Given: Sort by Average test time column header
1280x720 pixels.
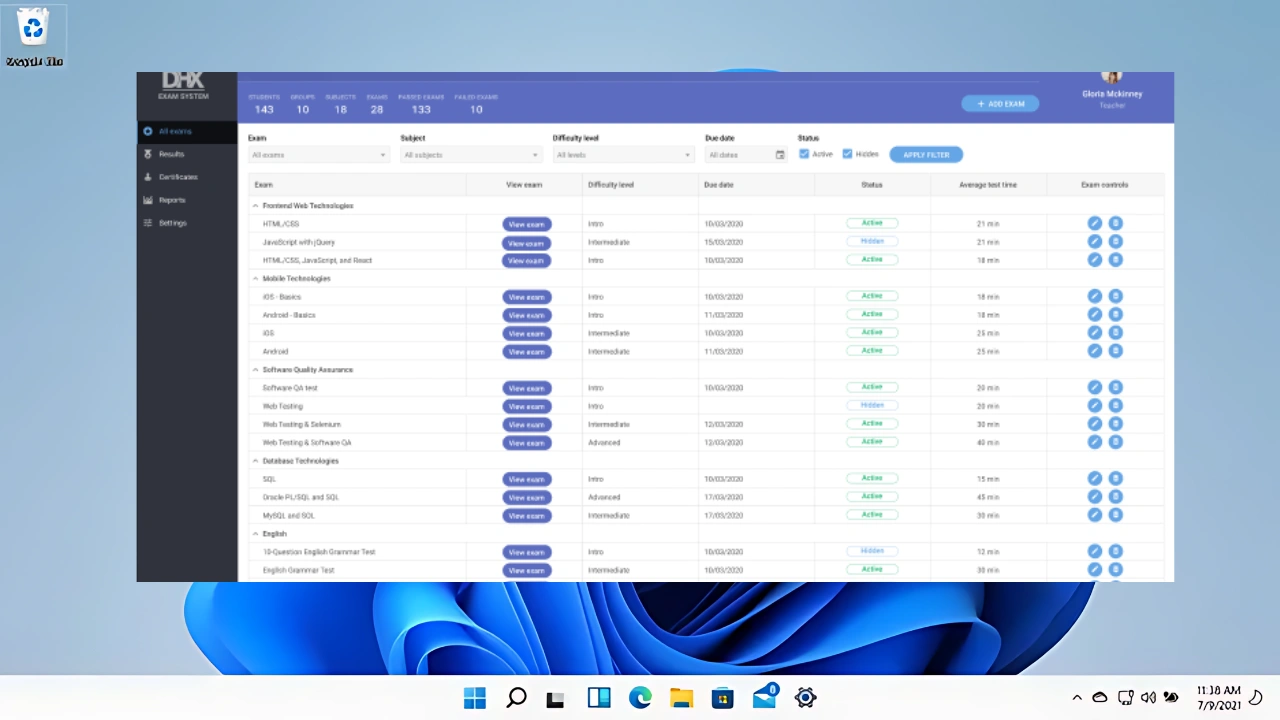Looking at the screenshot, I should tap(988, 185).
